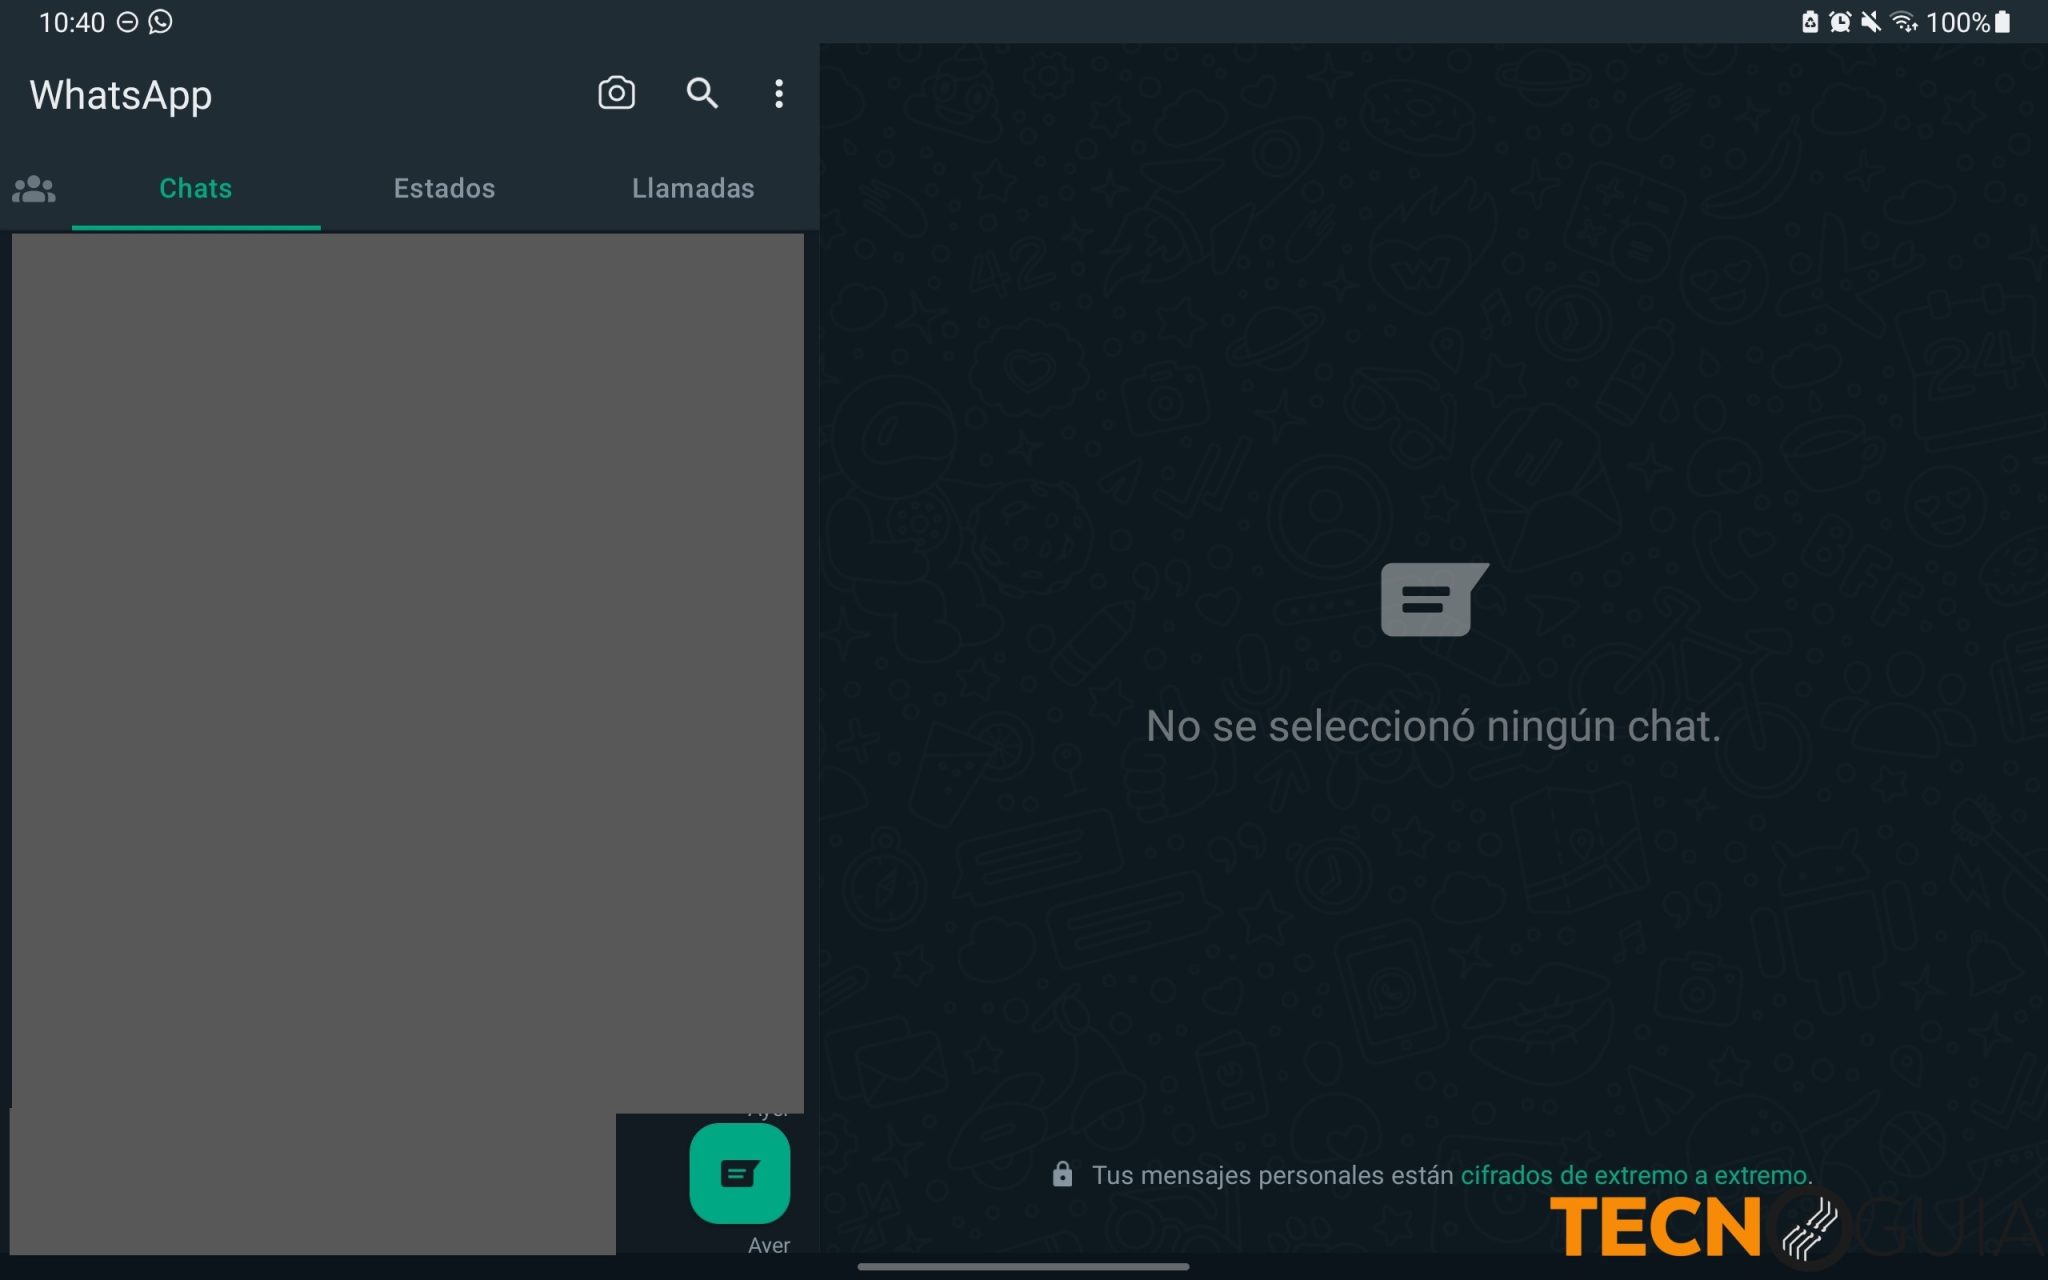Open the camera from the WhatsApp toolbar
Screen dimensions: 2048x1280
click(616, 93)
